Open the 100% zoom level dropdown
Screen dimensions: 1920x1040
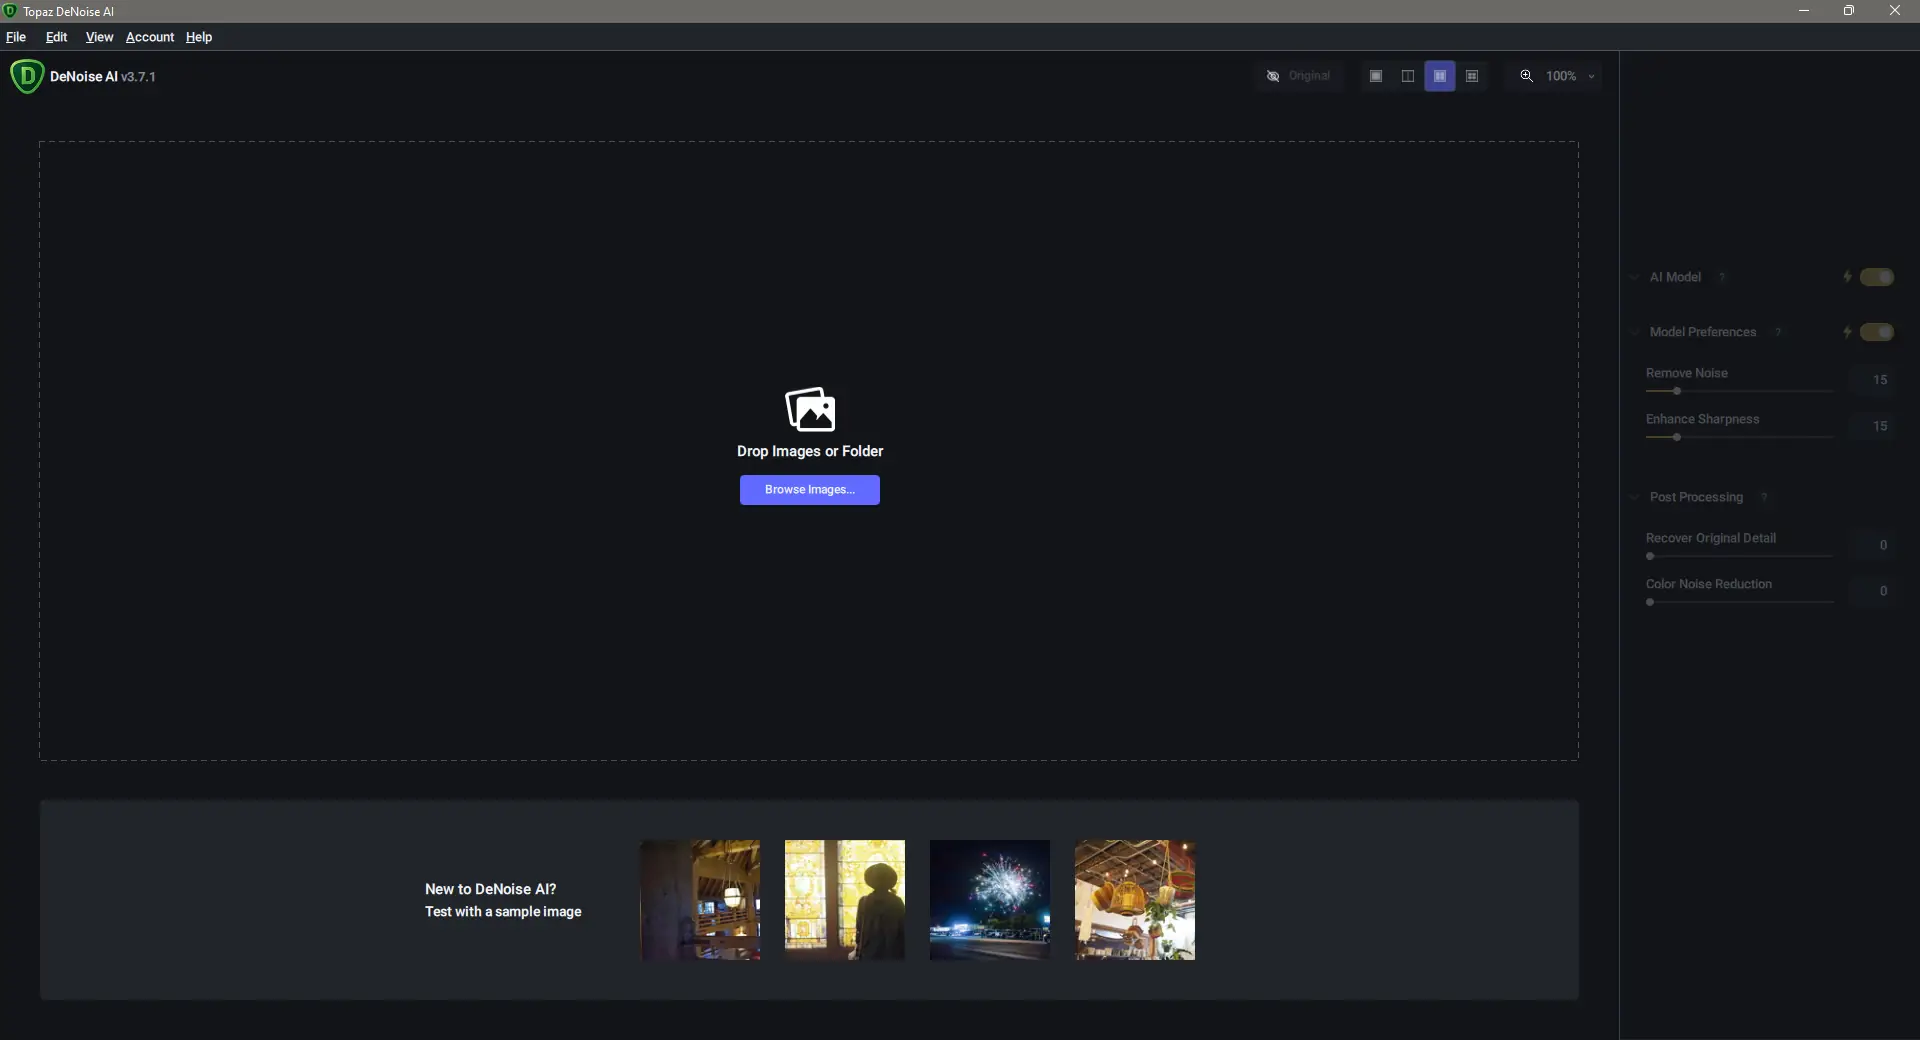tap(1571, 76)
